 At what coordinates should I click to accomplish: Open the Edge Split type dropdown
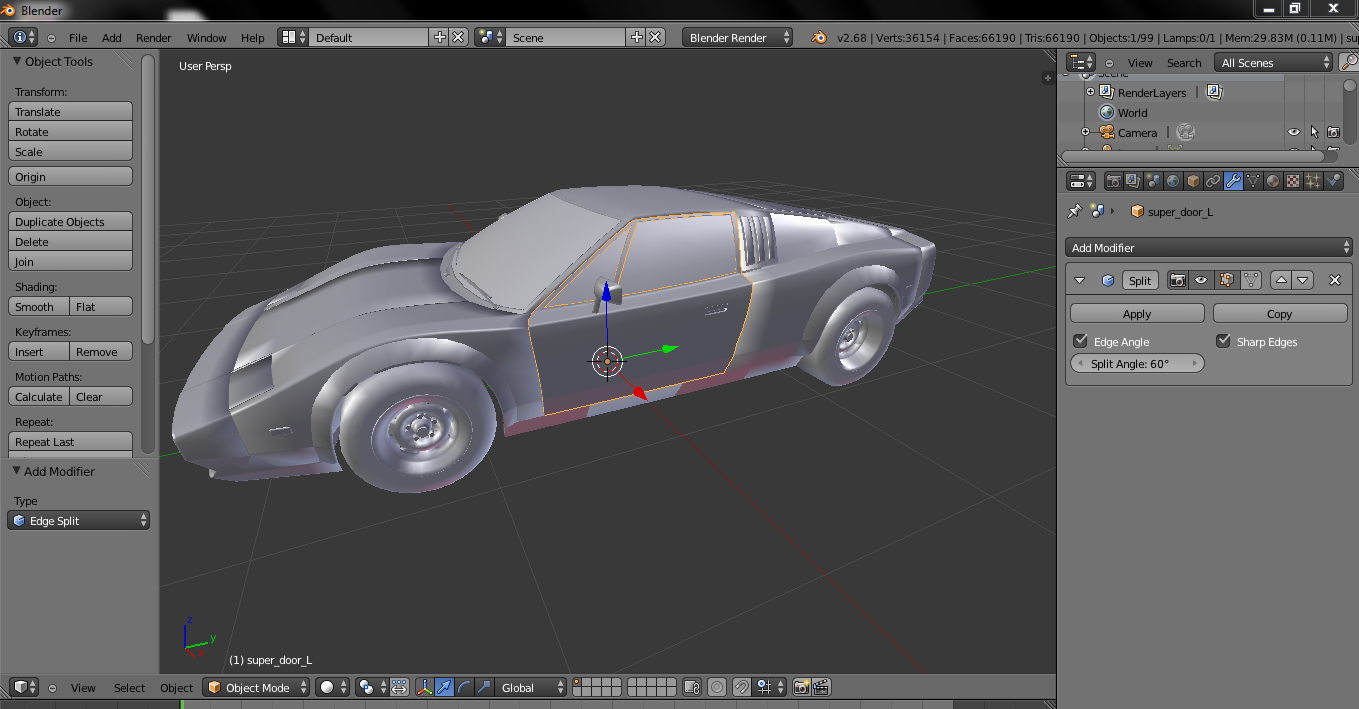pyautogui.click(x=79, y=520)
